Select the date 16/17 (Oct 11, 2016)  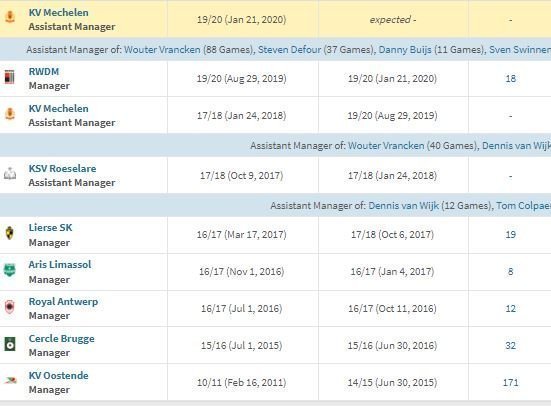click(x=392, y=309)
